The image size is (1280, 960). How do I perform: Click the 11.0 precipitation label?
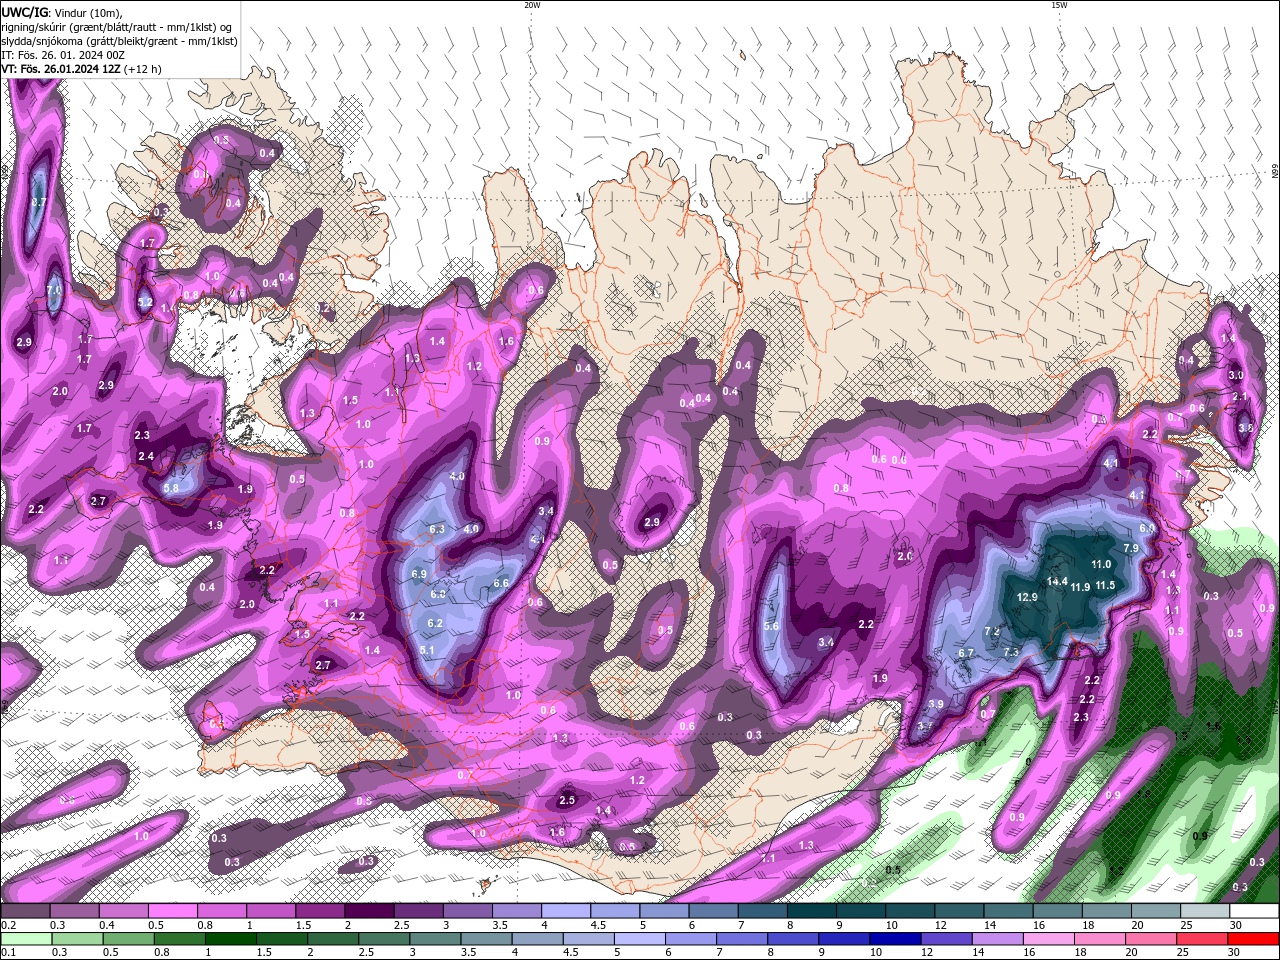(1101, 565)
